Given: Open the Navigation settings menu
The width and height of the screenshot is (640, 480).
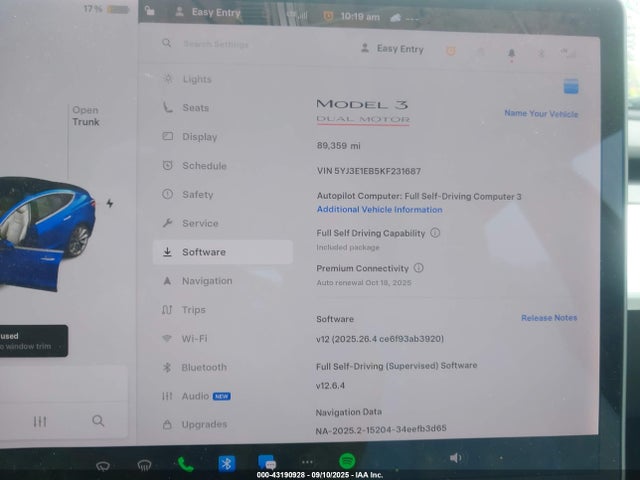Looking at the screenshot, I should [198, 281].
